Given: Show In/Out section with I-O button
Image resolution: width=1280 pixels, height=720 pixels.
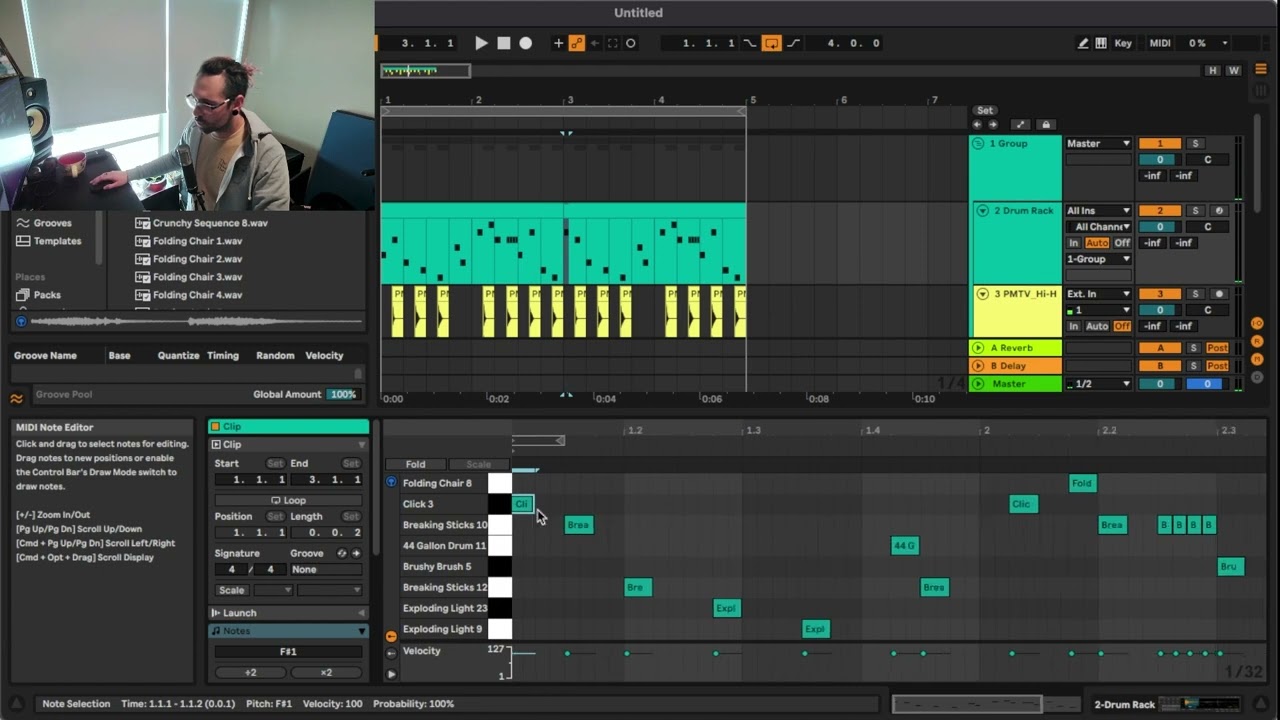Looking at the screenshot, I should pos(1257,324).
